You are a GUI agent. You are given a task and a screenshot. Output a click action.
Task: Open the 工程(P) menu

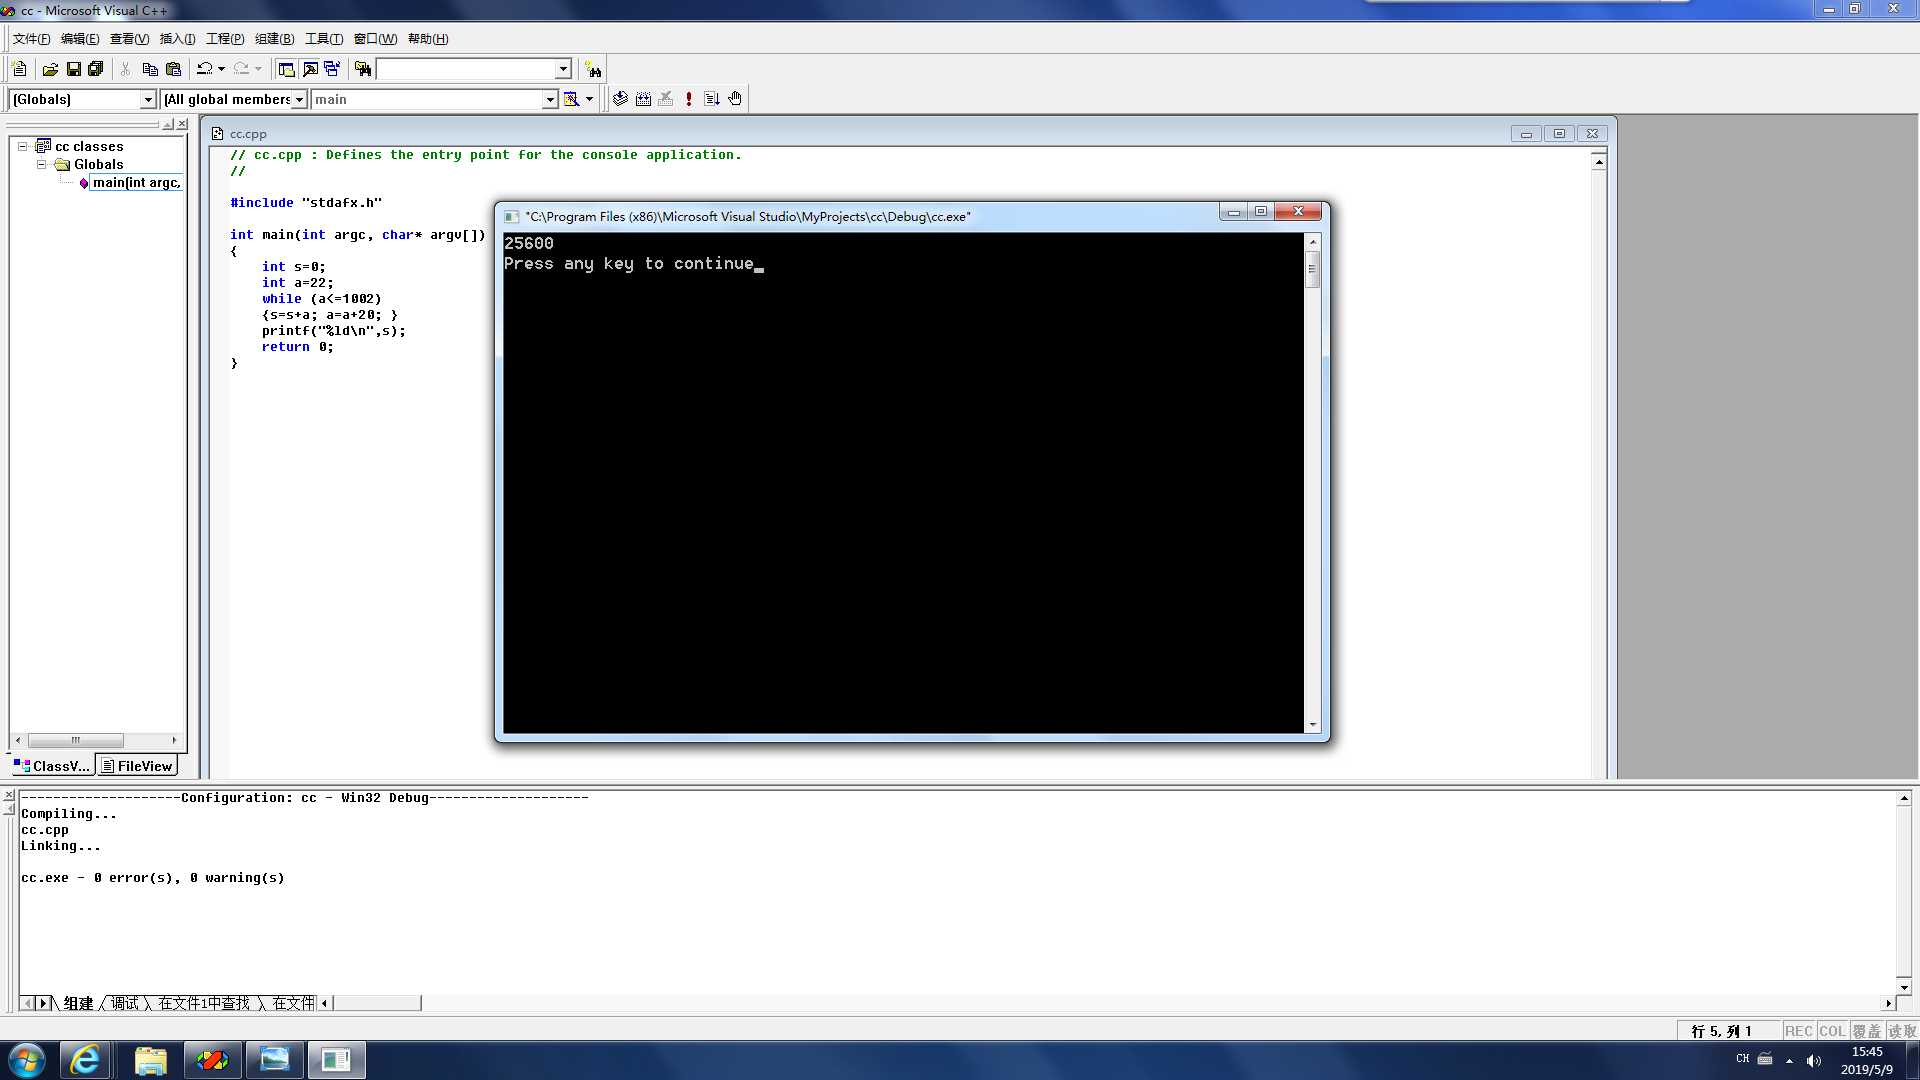coord(225,39)
